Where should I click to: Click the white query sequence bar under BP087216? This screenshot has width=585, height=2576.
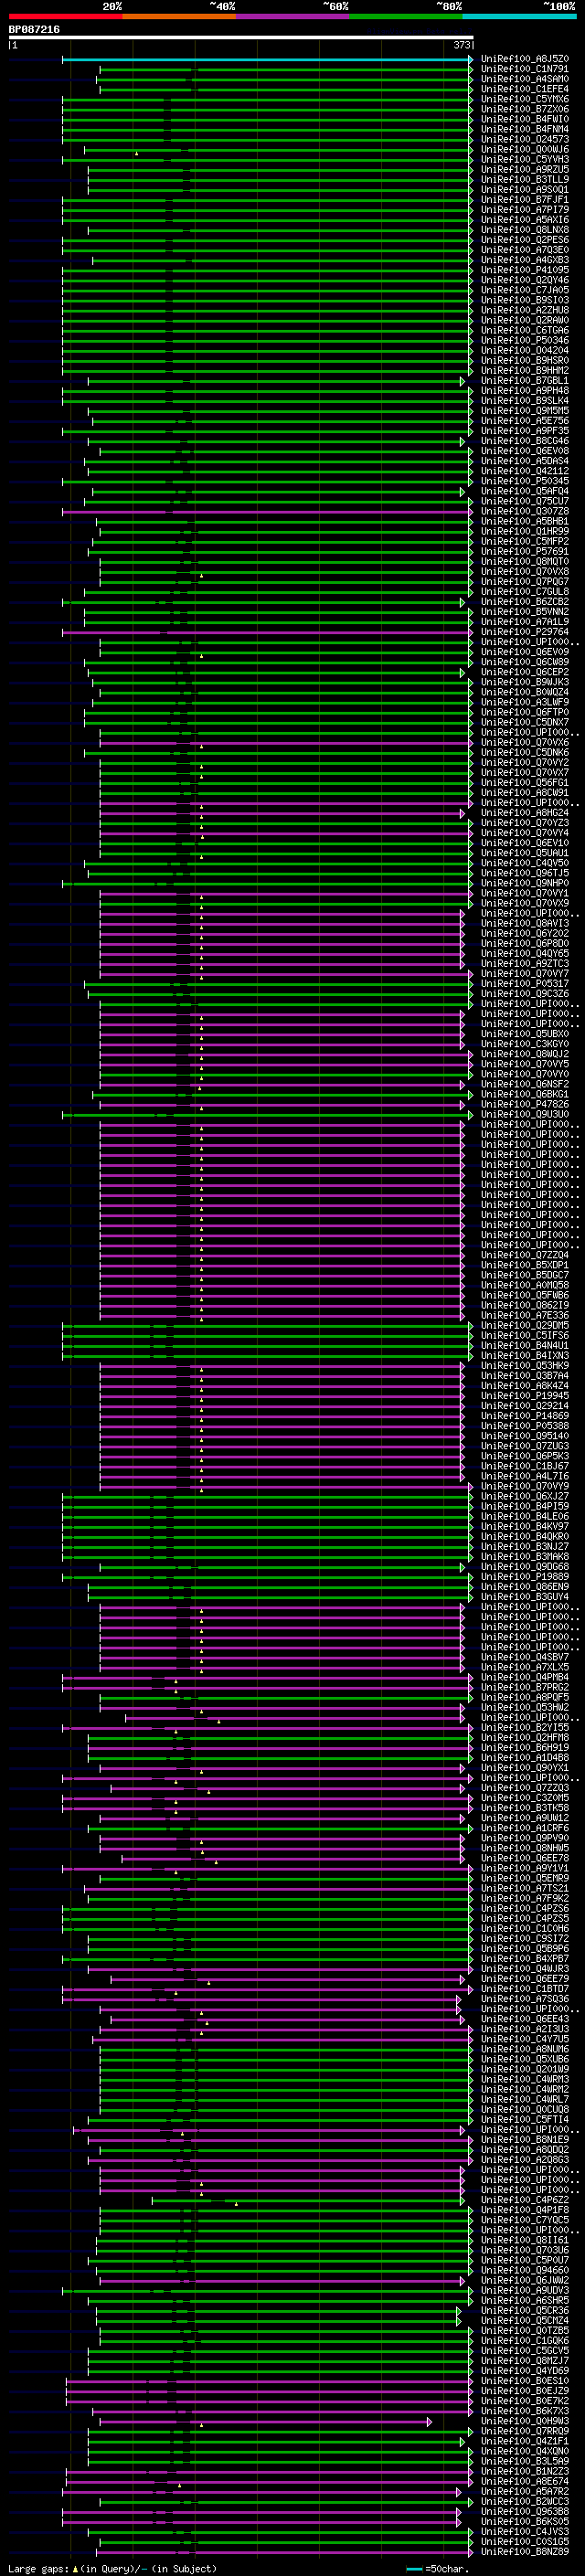(241, 38)
